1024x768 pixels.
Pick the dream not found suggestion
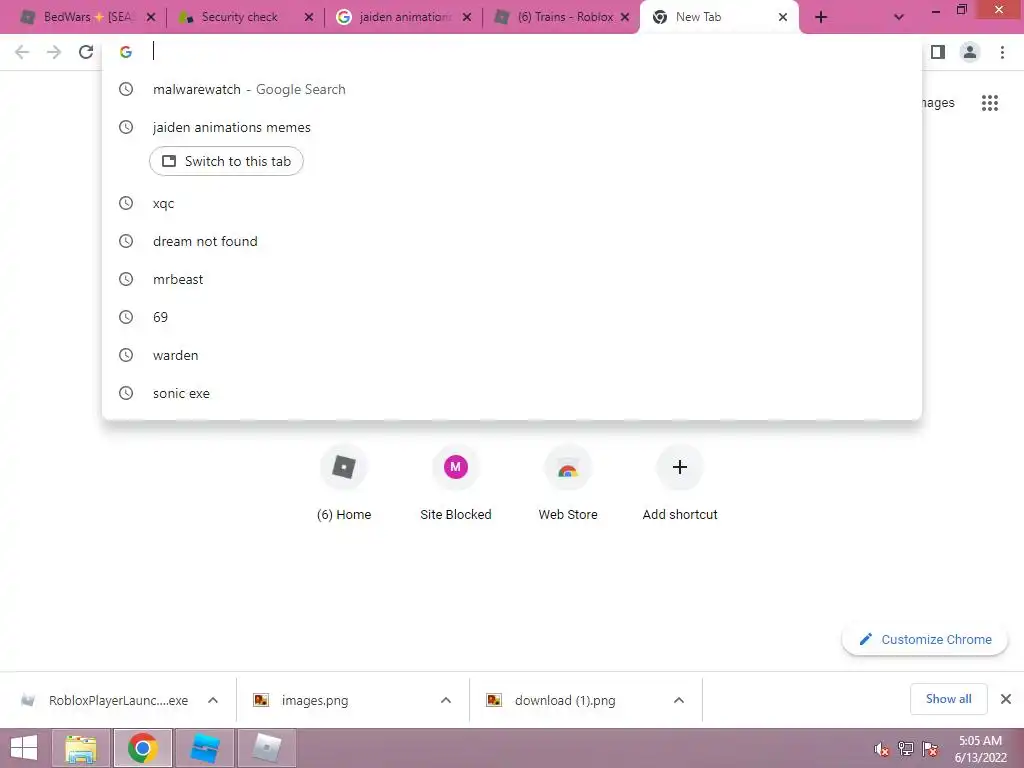[x=512, y=241]
